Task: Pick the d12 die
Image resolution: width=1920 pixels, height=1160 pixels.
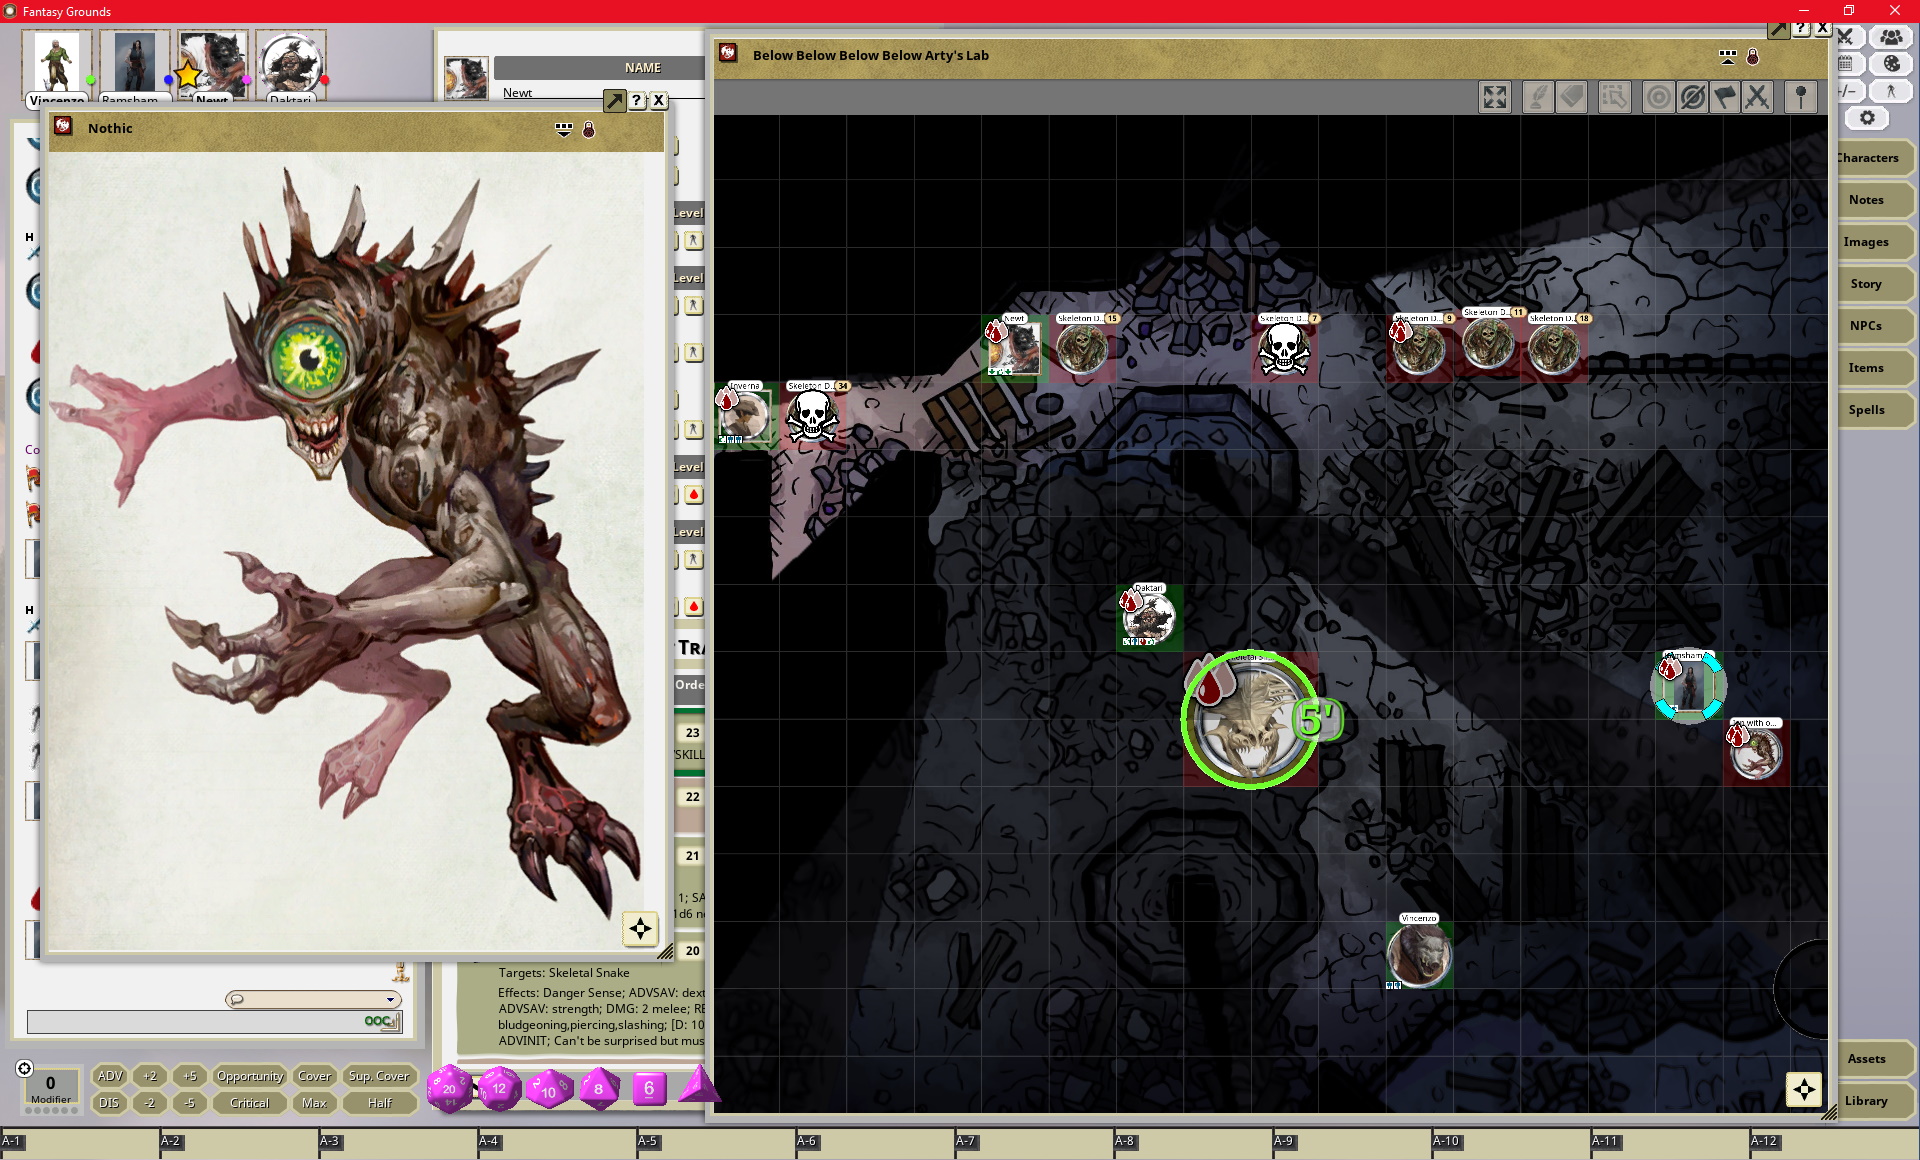Action: coord(499,1088)
